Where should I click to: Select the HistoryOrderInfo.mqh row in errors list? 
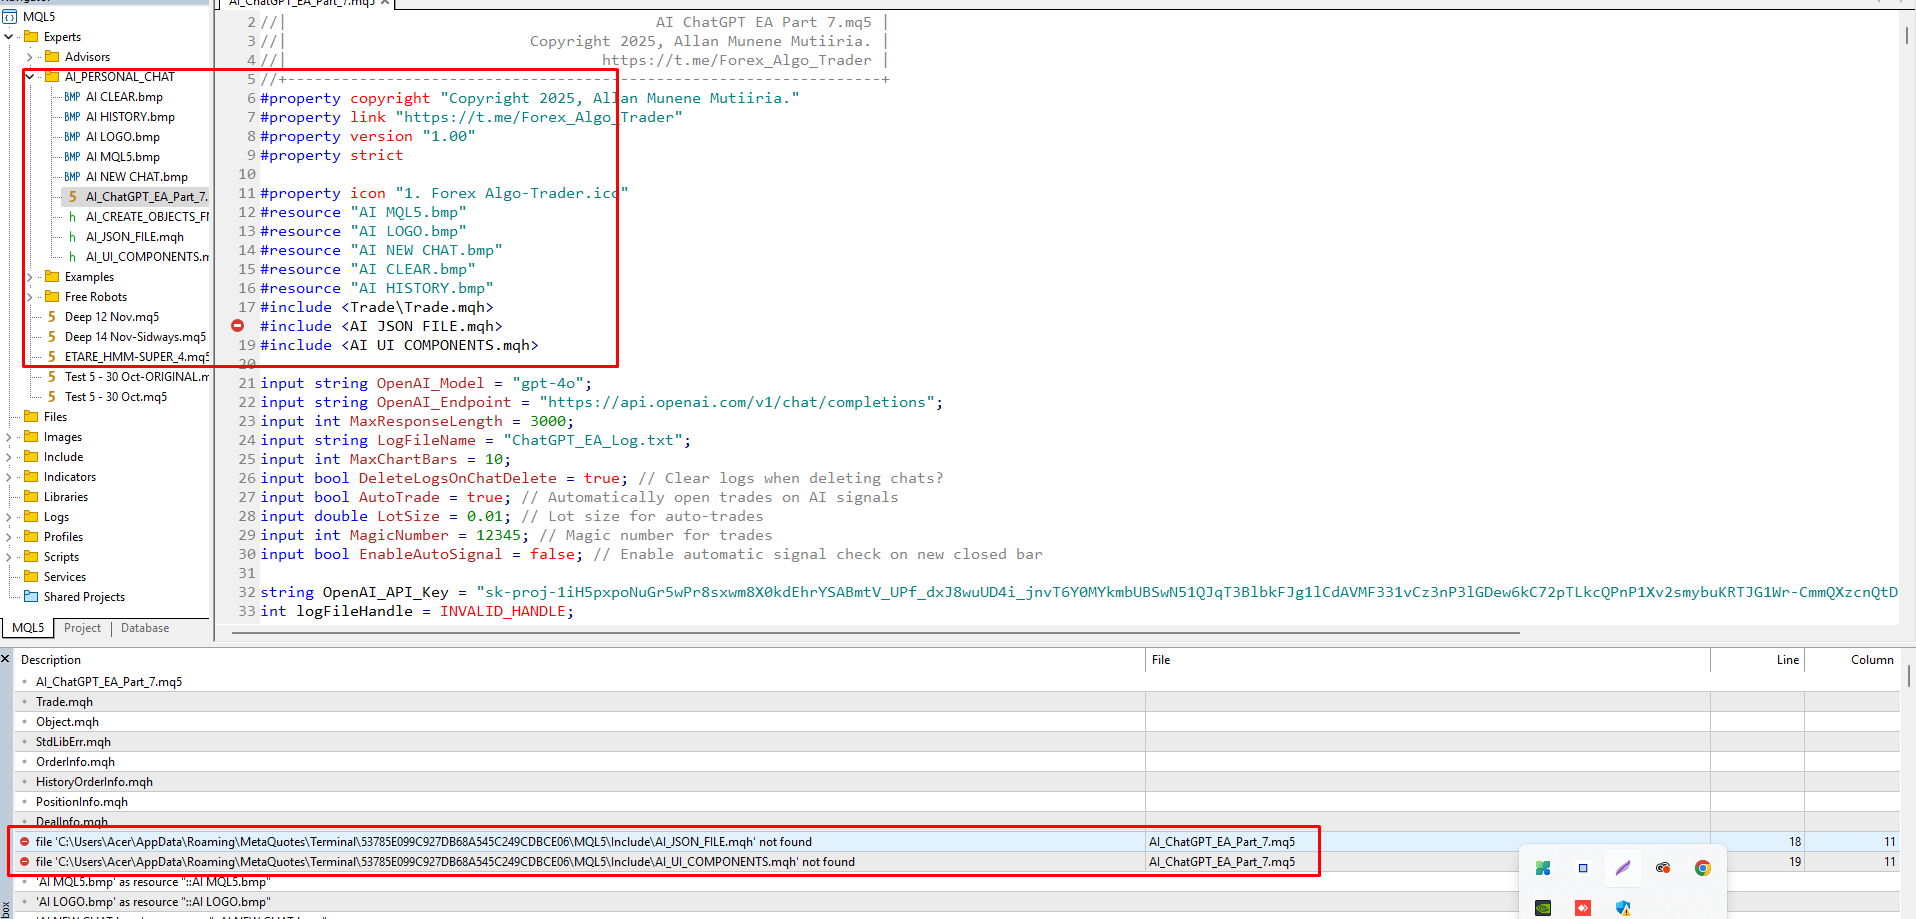(x=957, y=782)
